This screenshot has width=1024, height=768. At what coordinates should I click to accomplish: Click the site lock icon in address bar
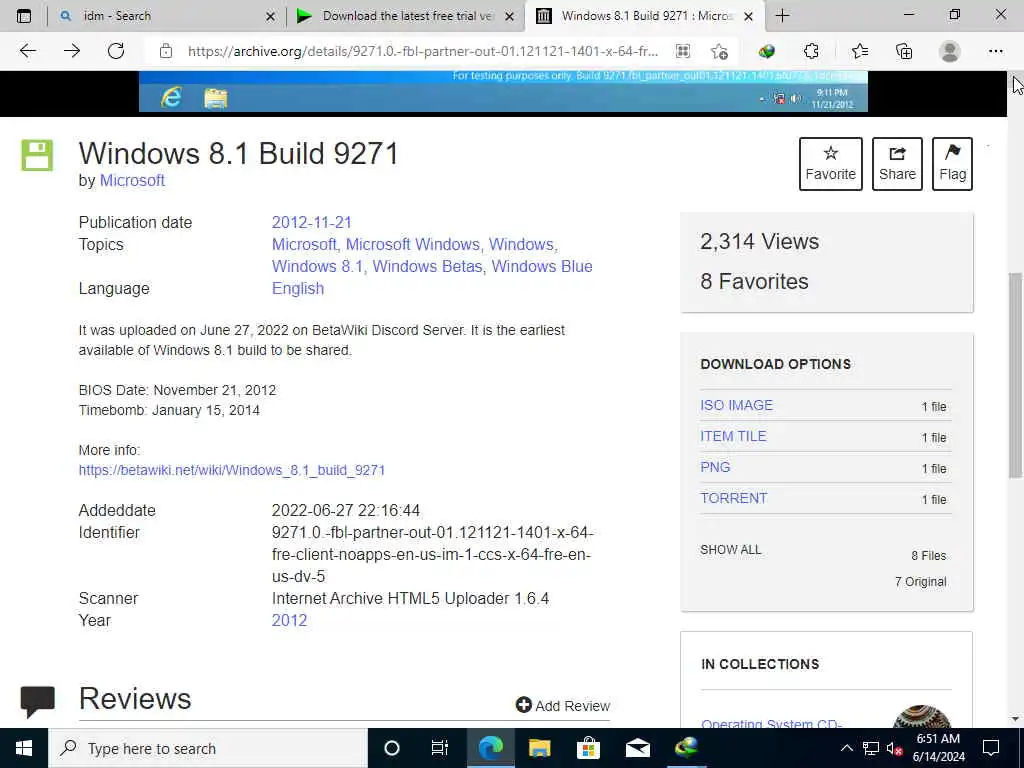pos(166,51)
